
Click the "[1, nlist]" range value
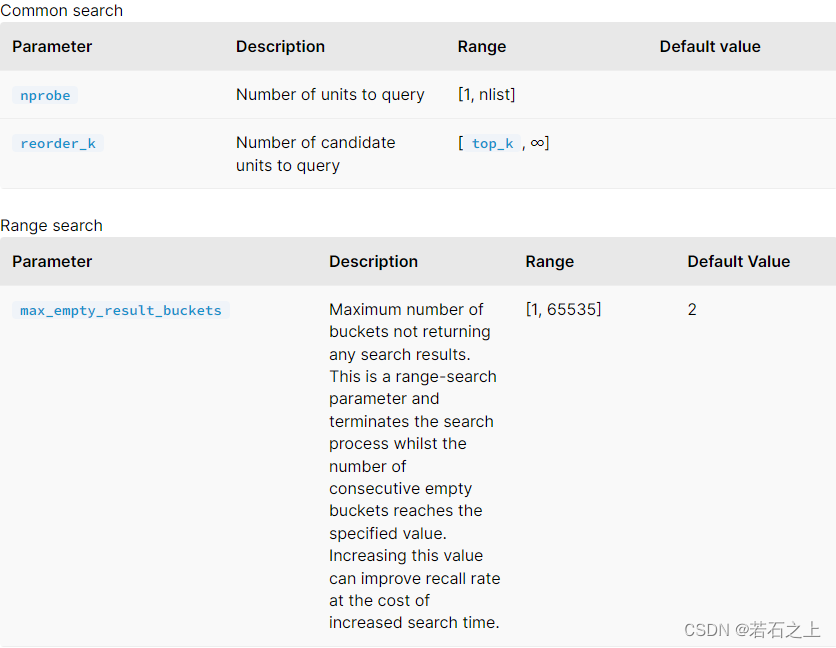[x=487, y=95]
